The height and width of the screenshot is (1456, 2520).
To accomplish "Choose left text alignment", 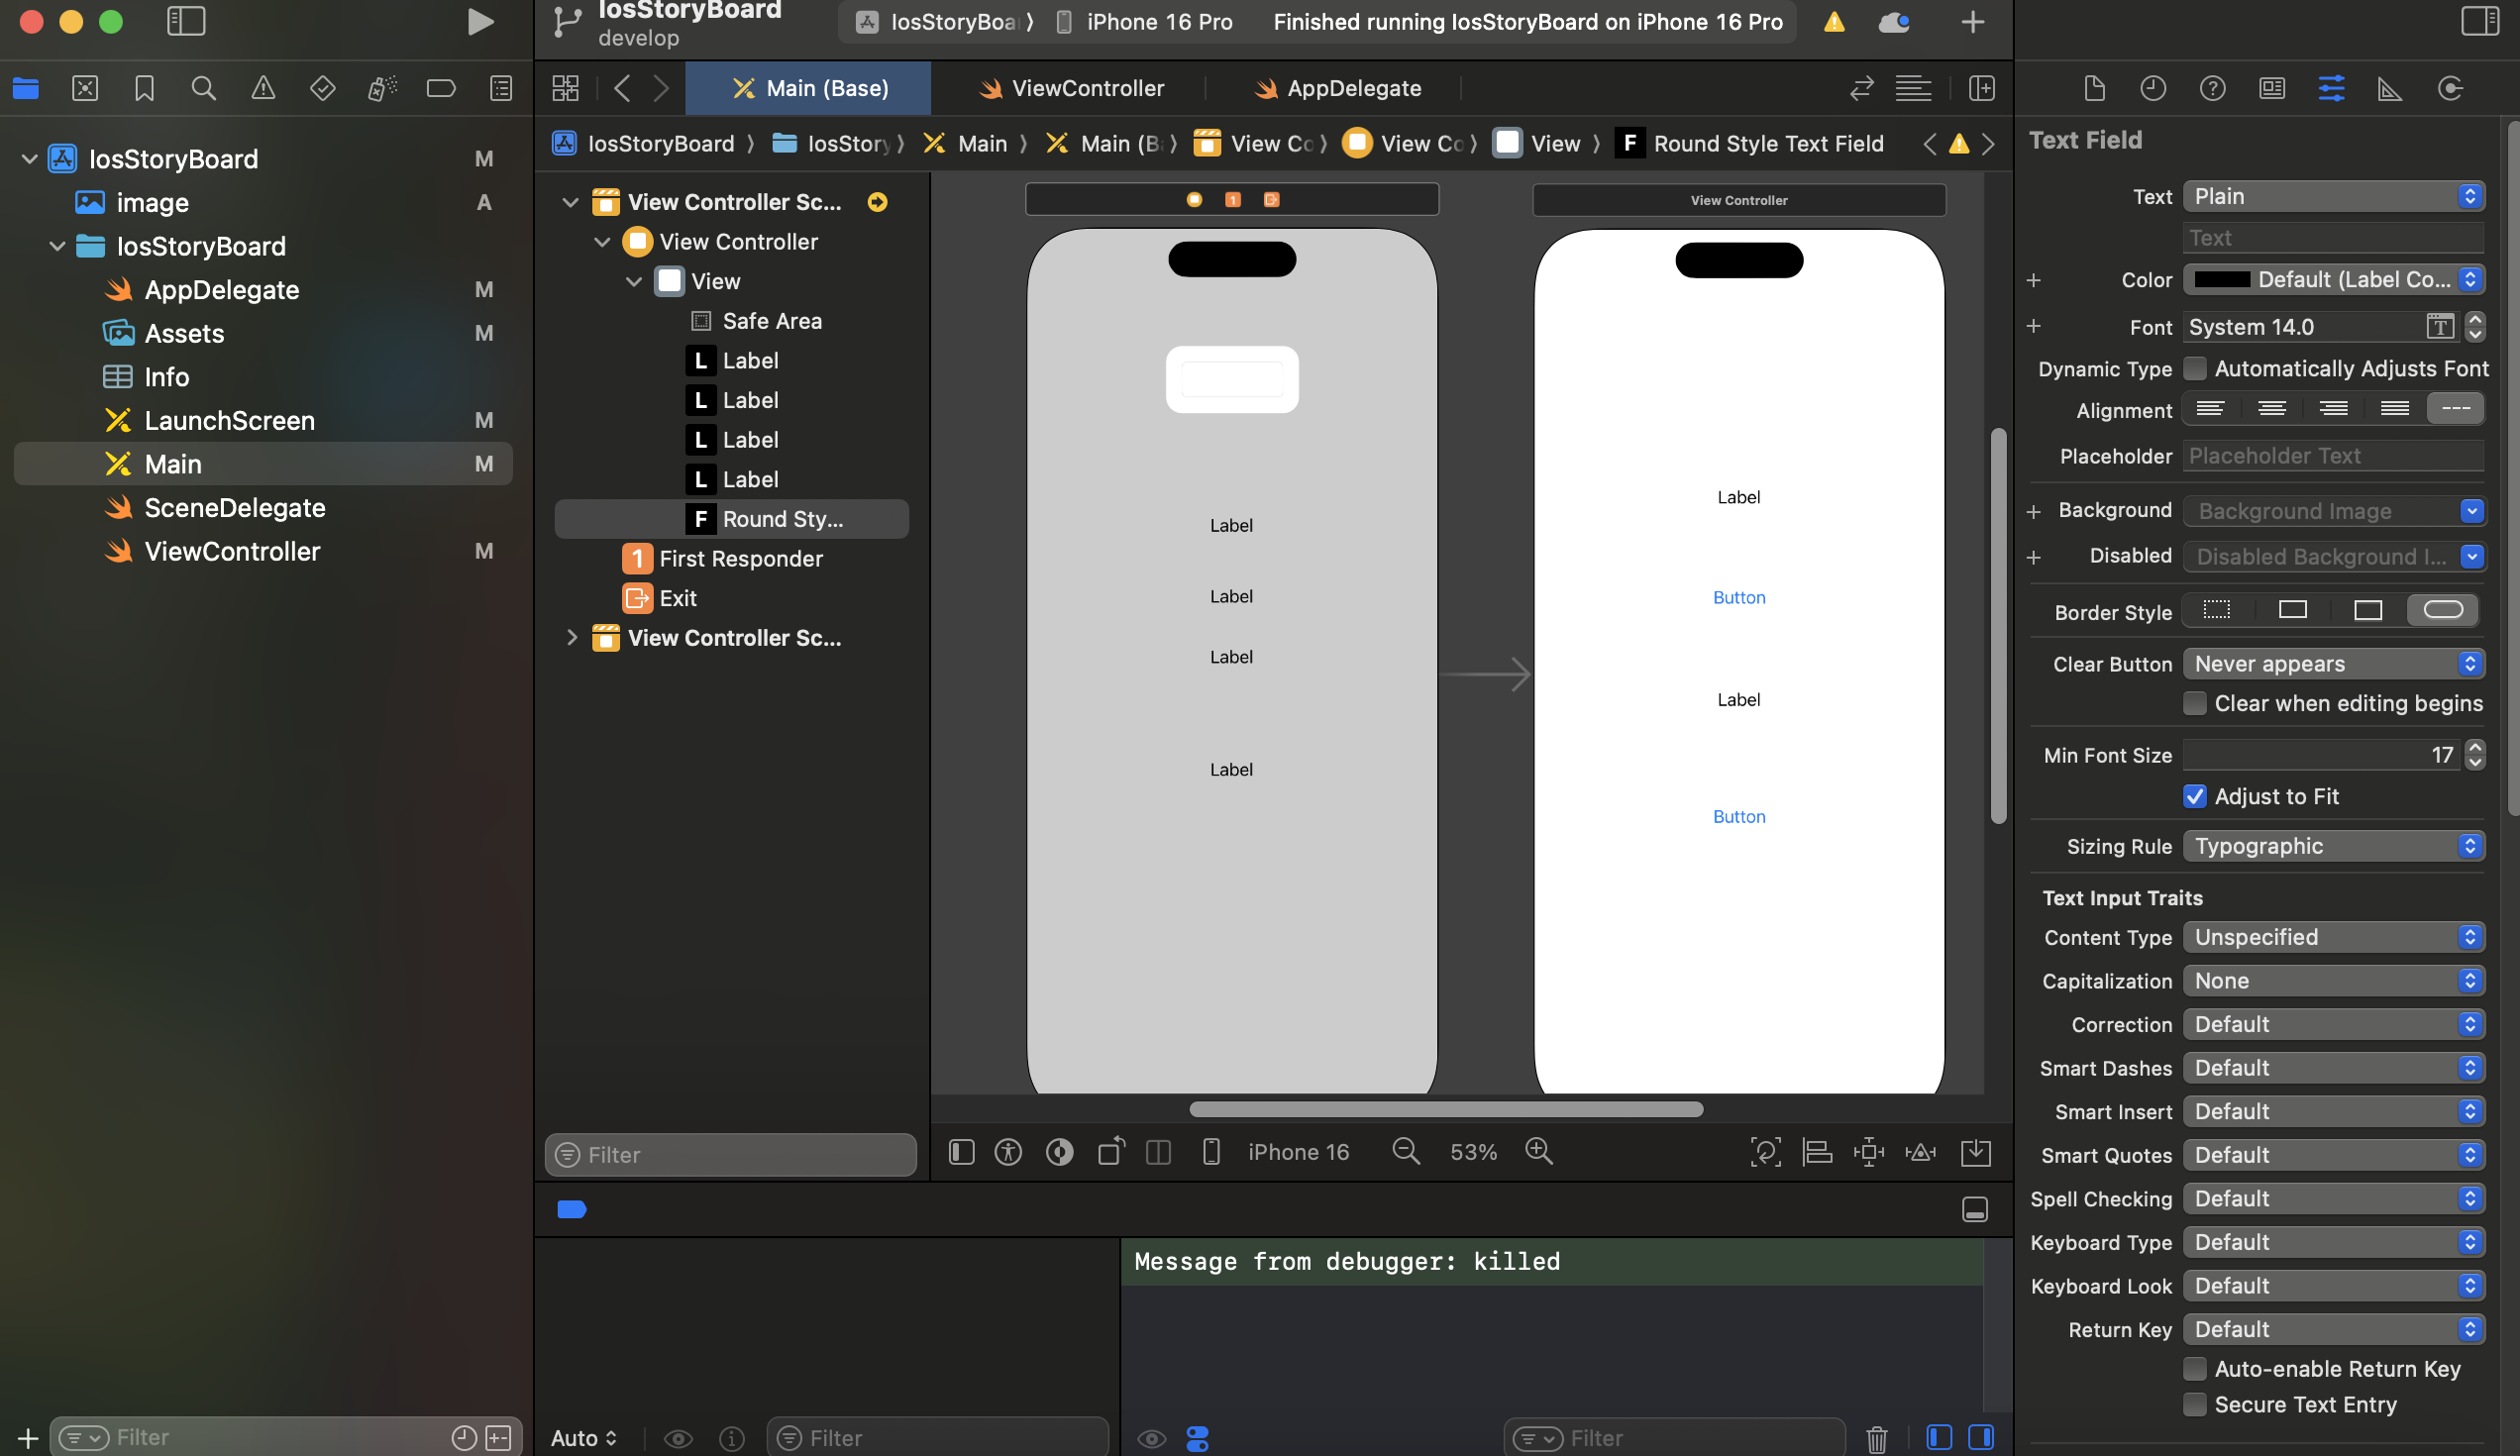I will click(2210, 408).
